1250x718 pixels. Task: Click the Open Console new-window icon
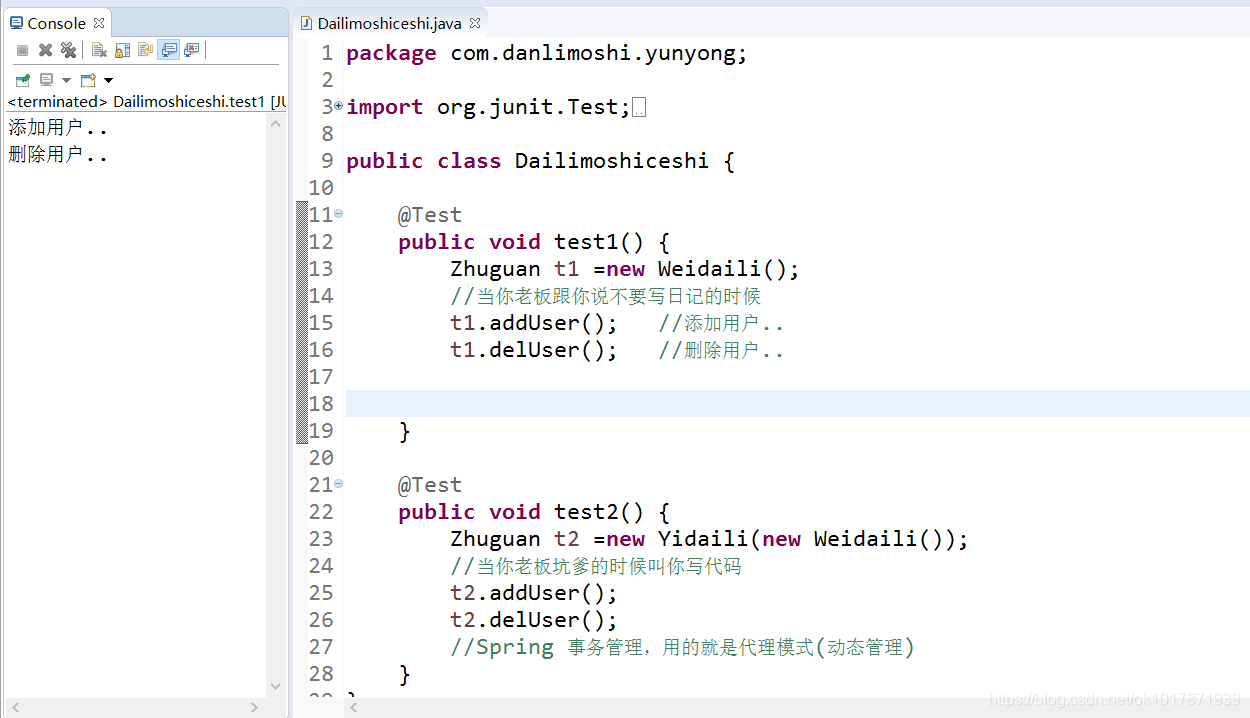click(88, 80)
